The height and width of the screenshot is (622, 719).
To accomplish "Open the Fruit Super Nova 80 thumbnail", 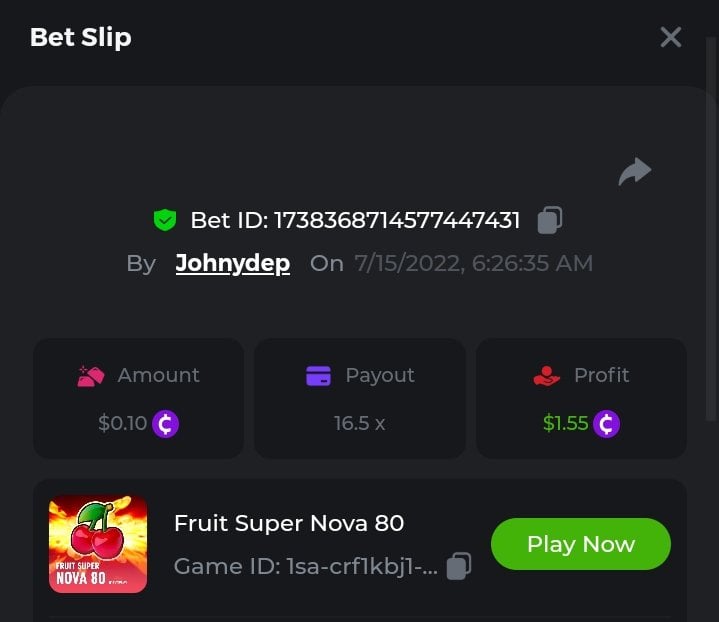I will 98,544.
